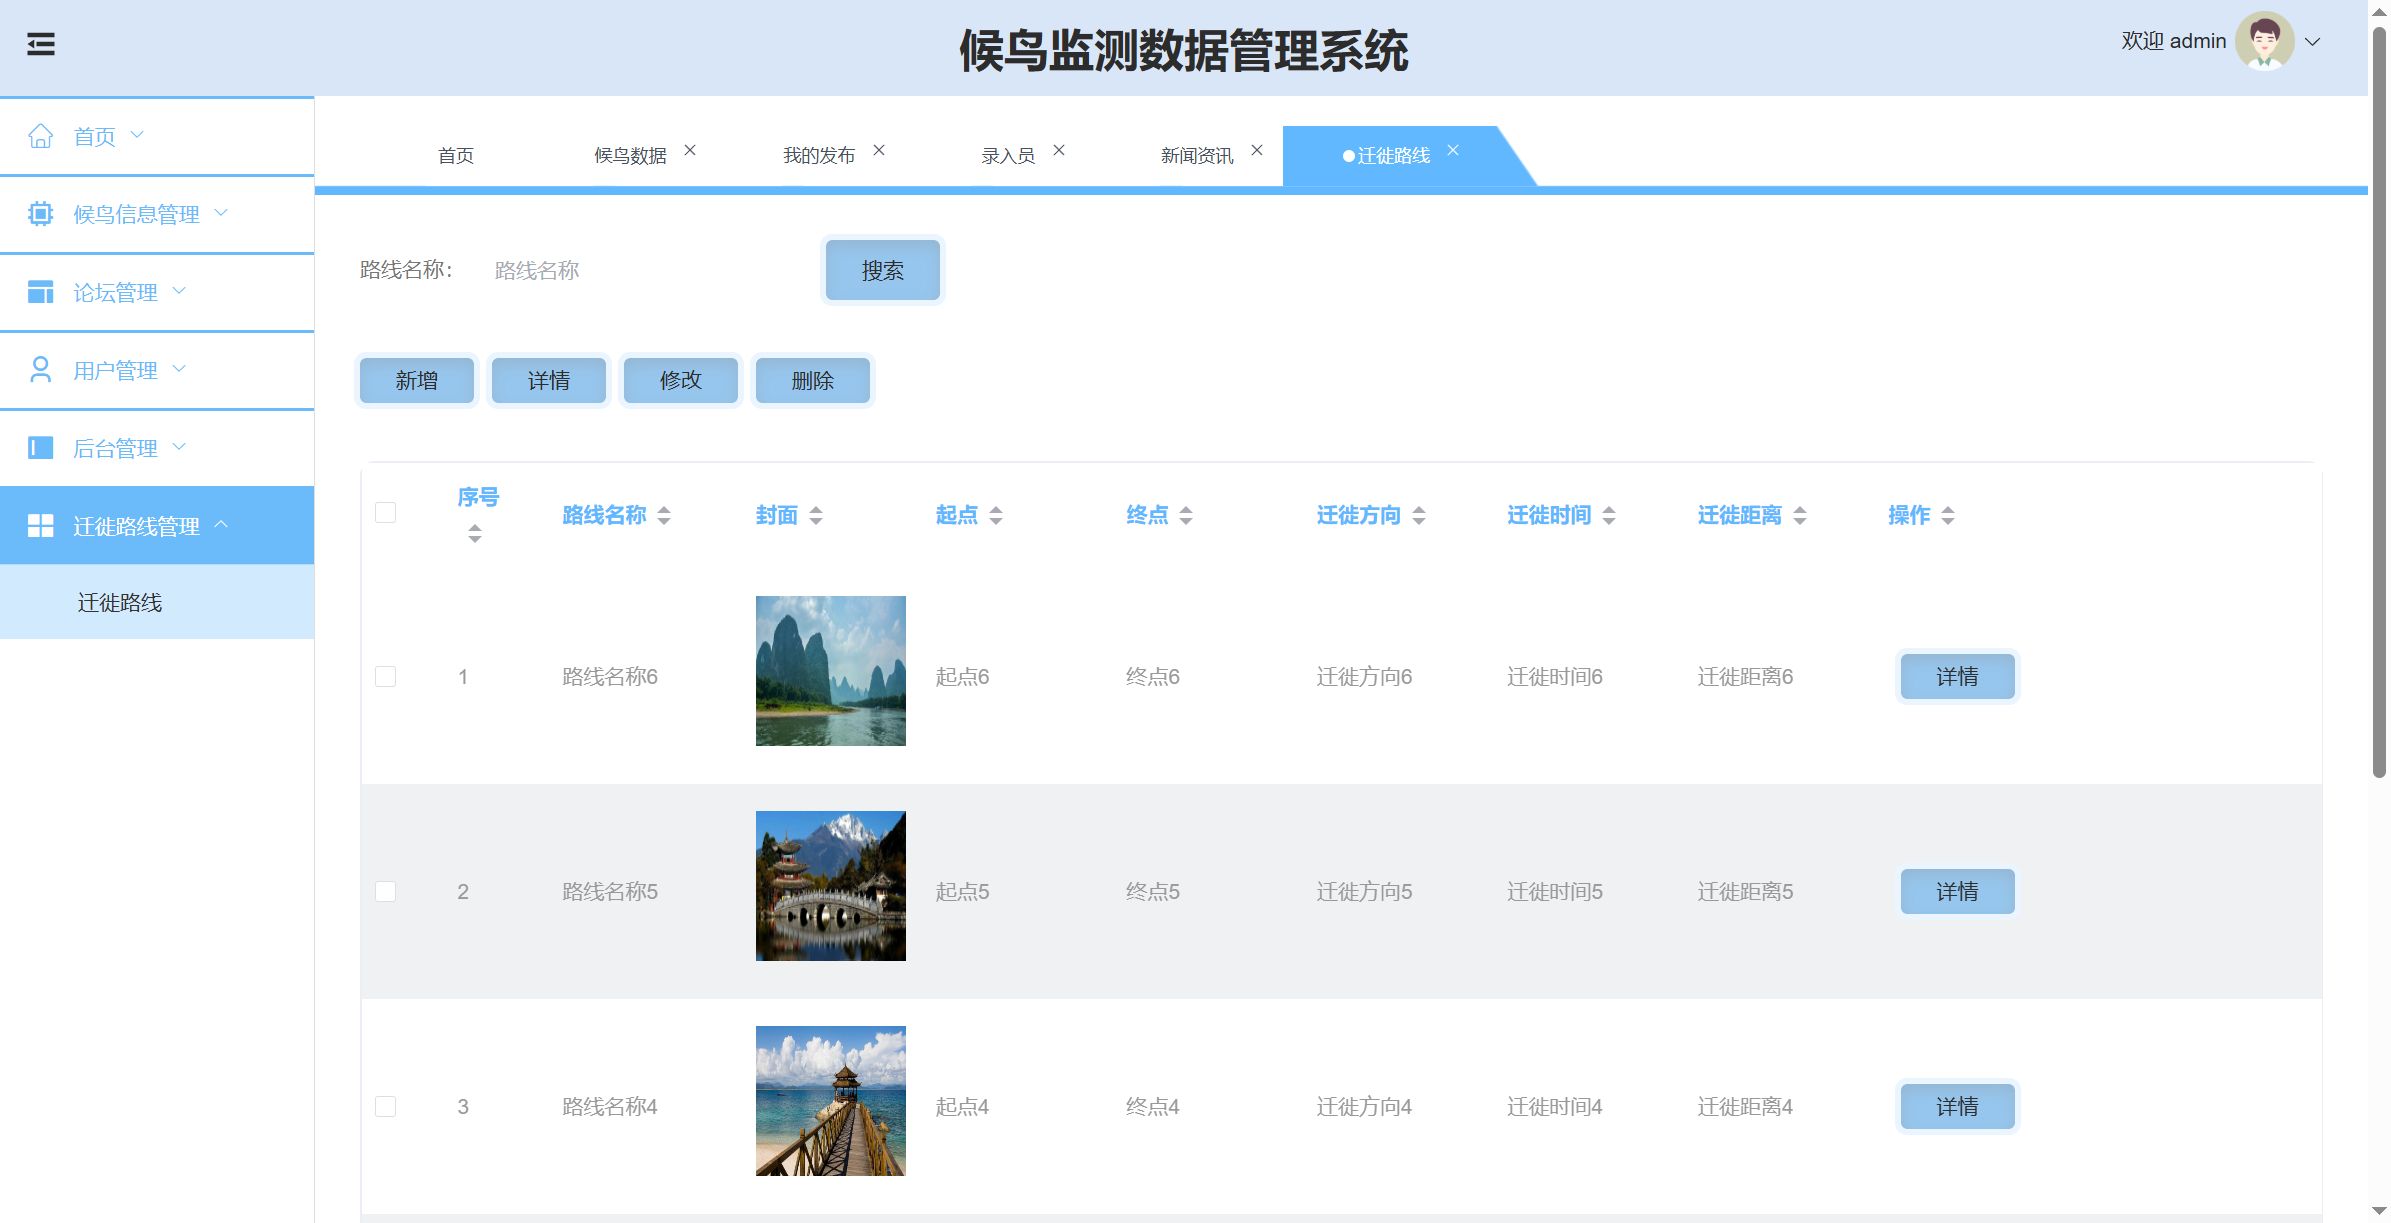This screenshot has height=1223, width=2391.
Task: Sort table by 封面 arrows
Action: 816,516
